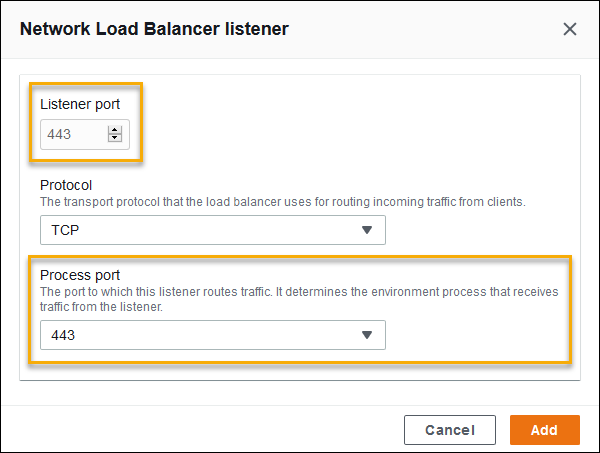
Task: Click the Protocol label
Action: 66,185
